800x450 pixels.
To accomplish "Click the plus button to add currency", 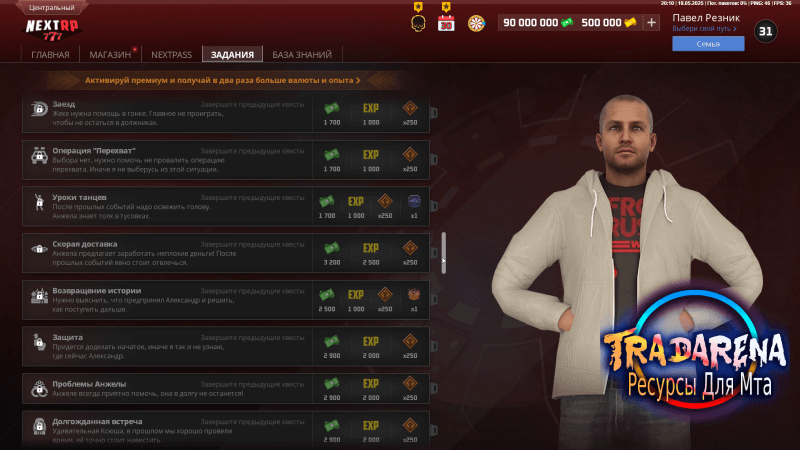I will (651, 23).
